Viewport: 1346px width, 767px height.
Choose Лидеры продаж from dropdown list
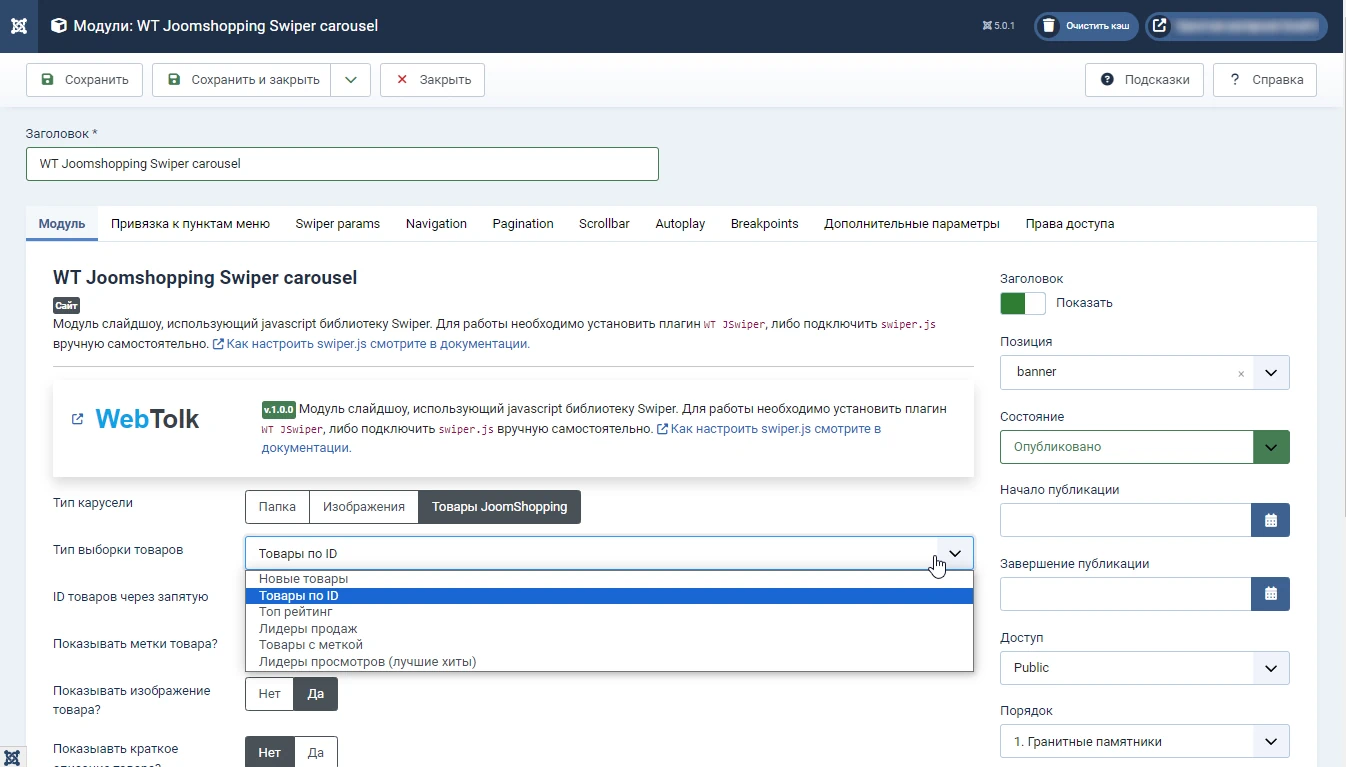308,629
